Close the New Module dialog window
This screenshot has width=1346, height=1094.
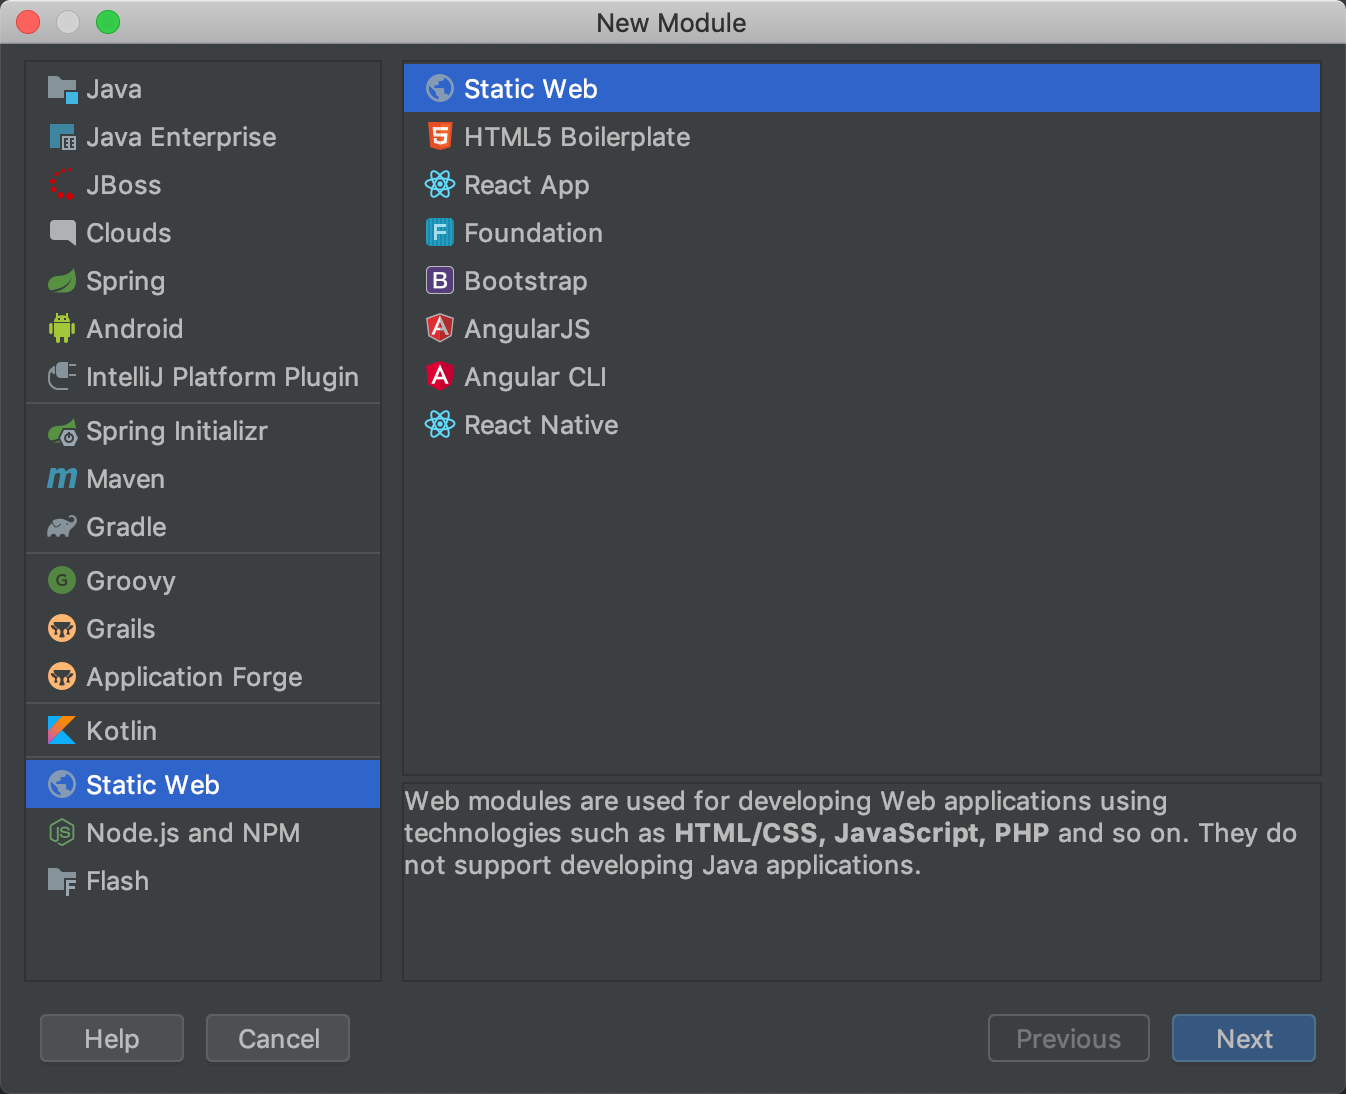point(28,22)
